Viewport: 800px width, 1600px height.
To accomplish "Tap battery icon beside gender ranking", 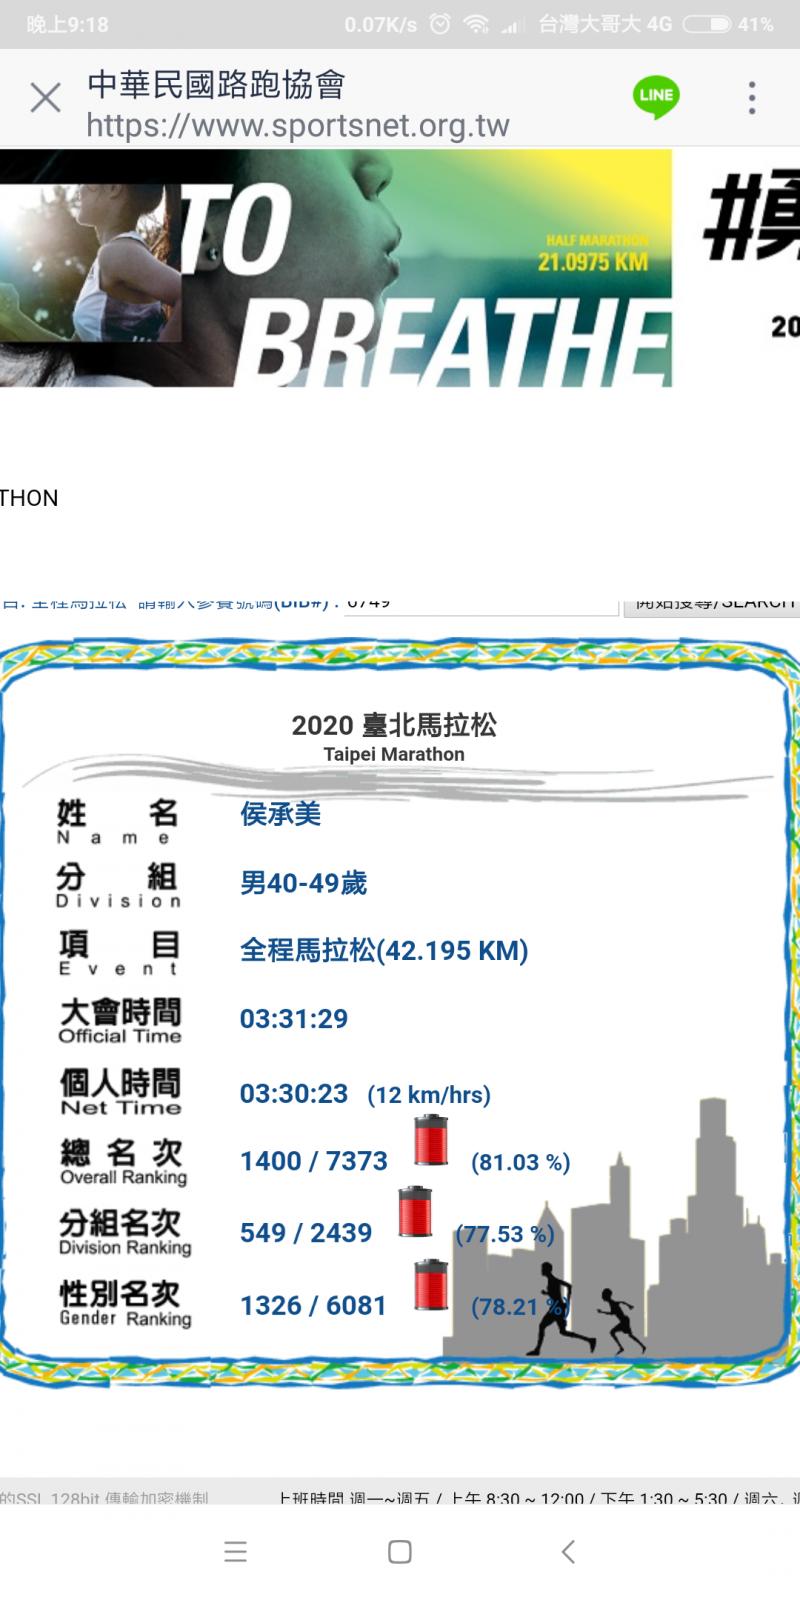I will (x=432, y=1285).
